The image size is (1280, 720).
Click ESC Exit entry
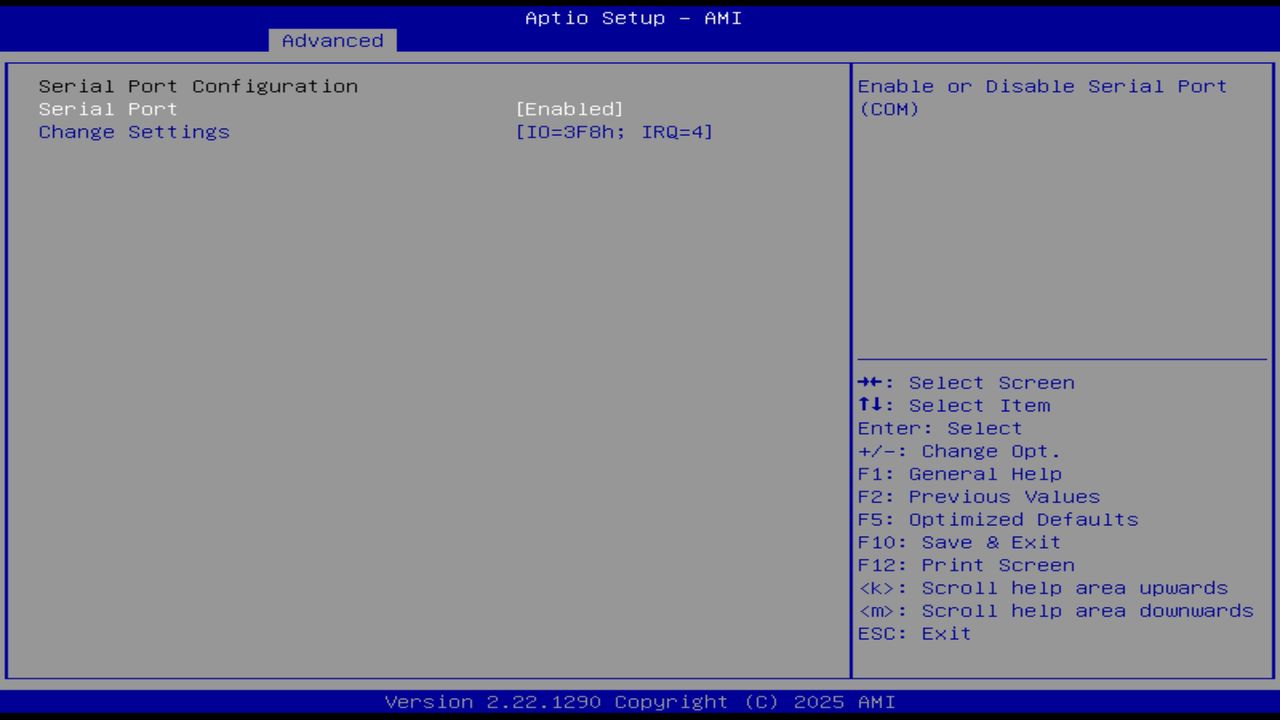pos(915,633)
